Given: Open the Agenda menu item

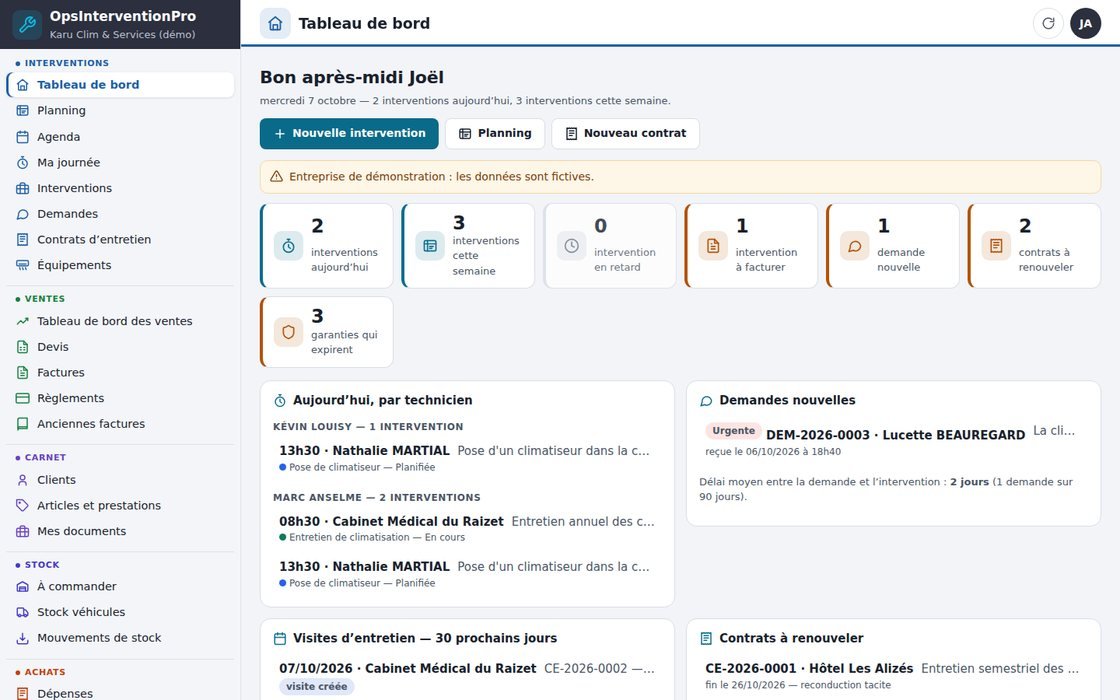Looking at the screenshot, I should (x=121, y=136).
